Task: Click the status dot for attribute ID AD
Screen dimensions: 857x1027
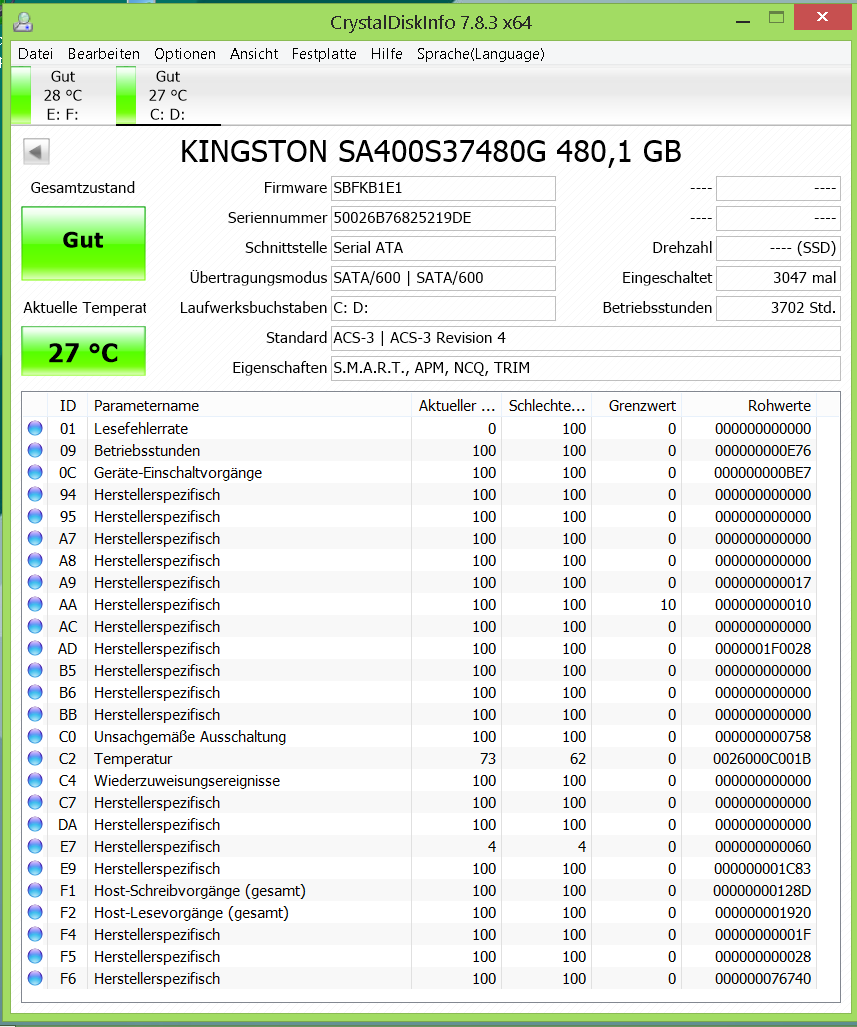Action: coord(35,648)
